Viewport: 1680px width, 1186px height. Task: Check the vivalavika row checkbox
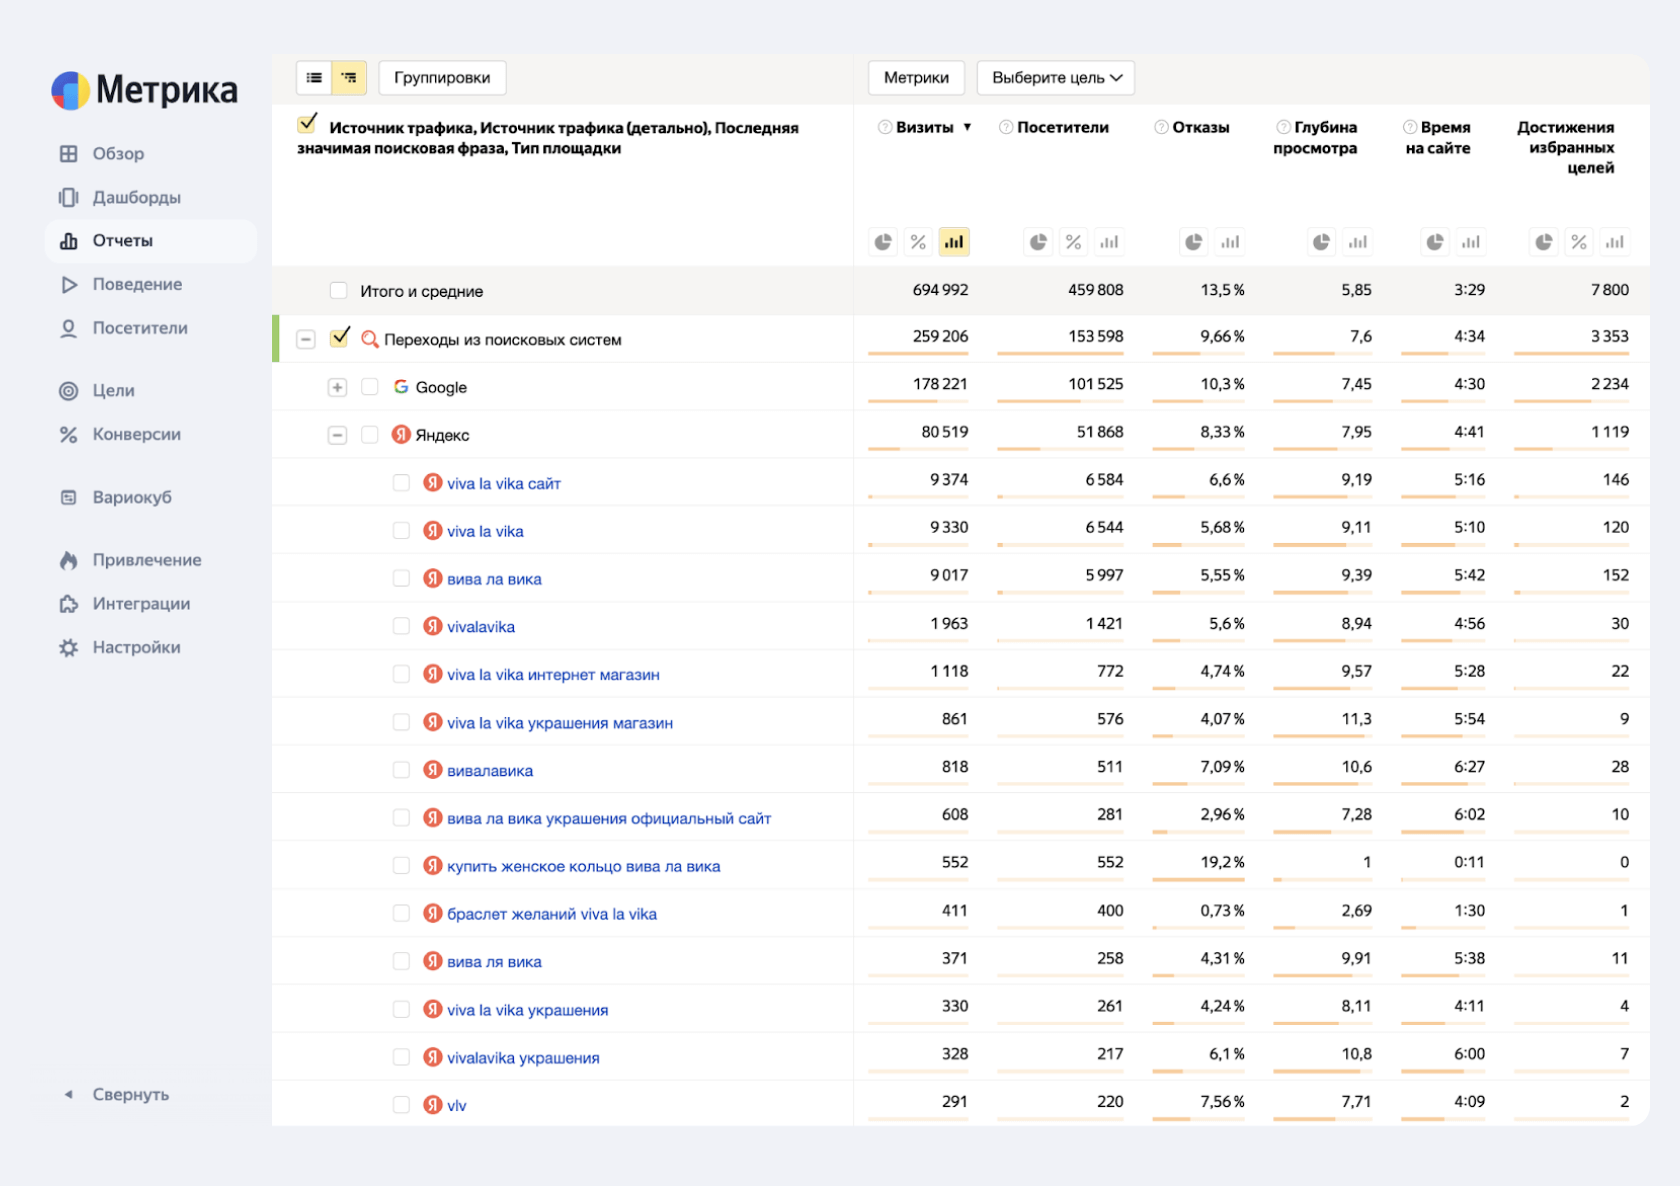pos(401,626)
